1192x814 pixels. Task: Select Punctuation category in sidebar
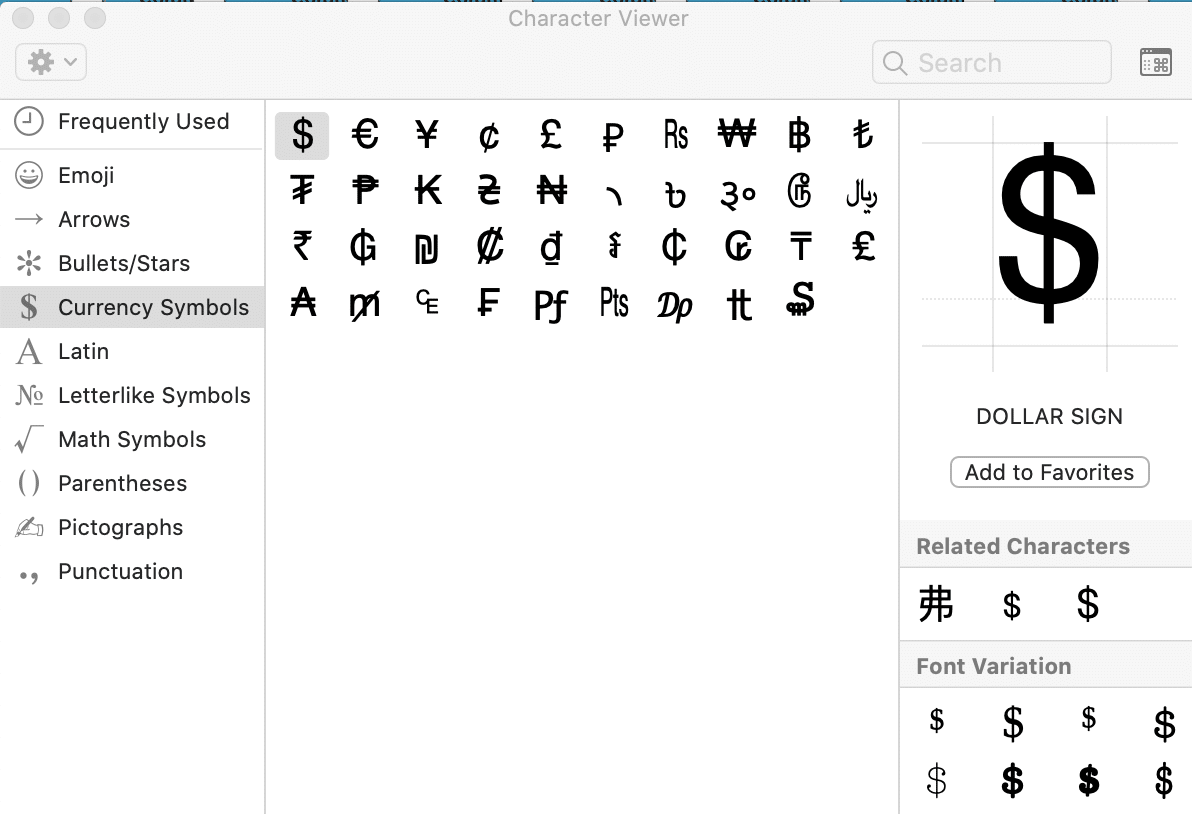click(120, 572)
